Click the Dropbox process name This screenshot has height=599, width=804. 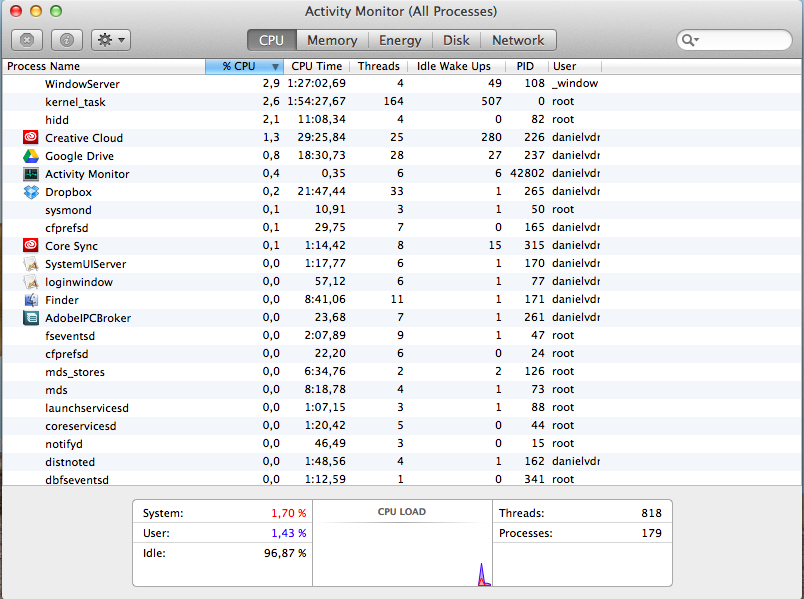tap(68, 192)
